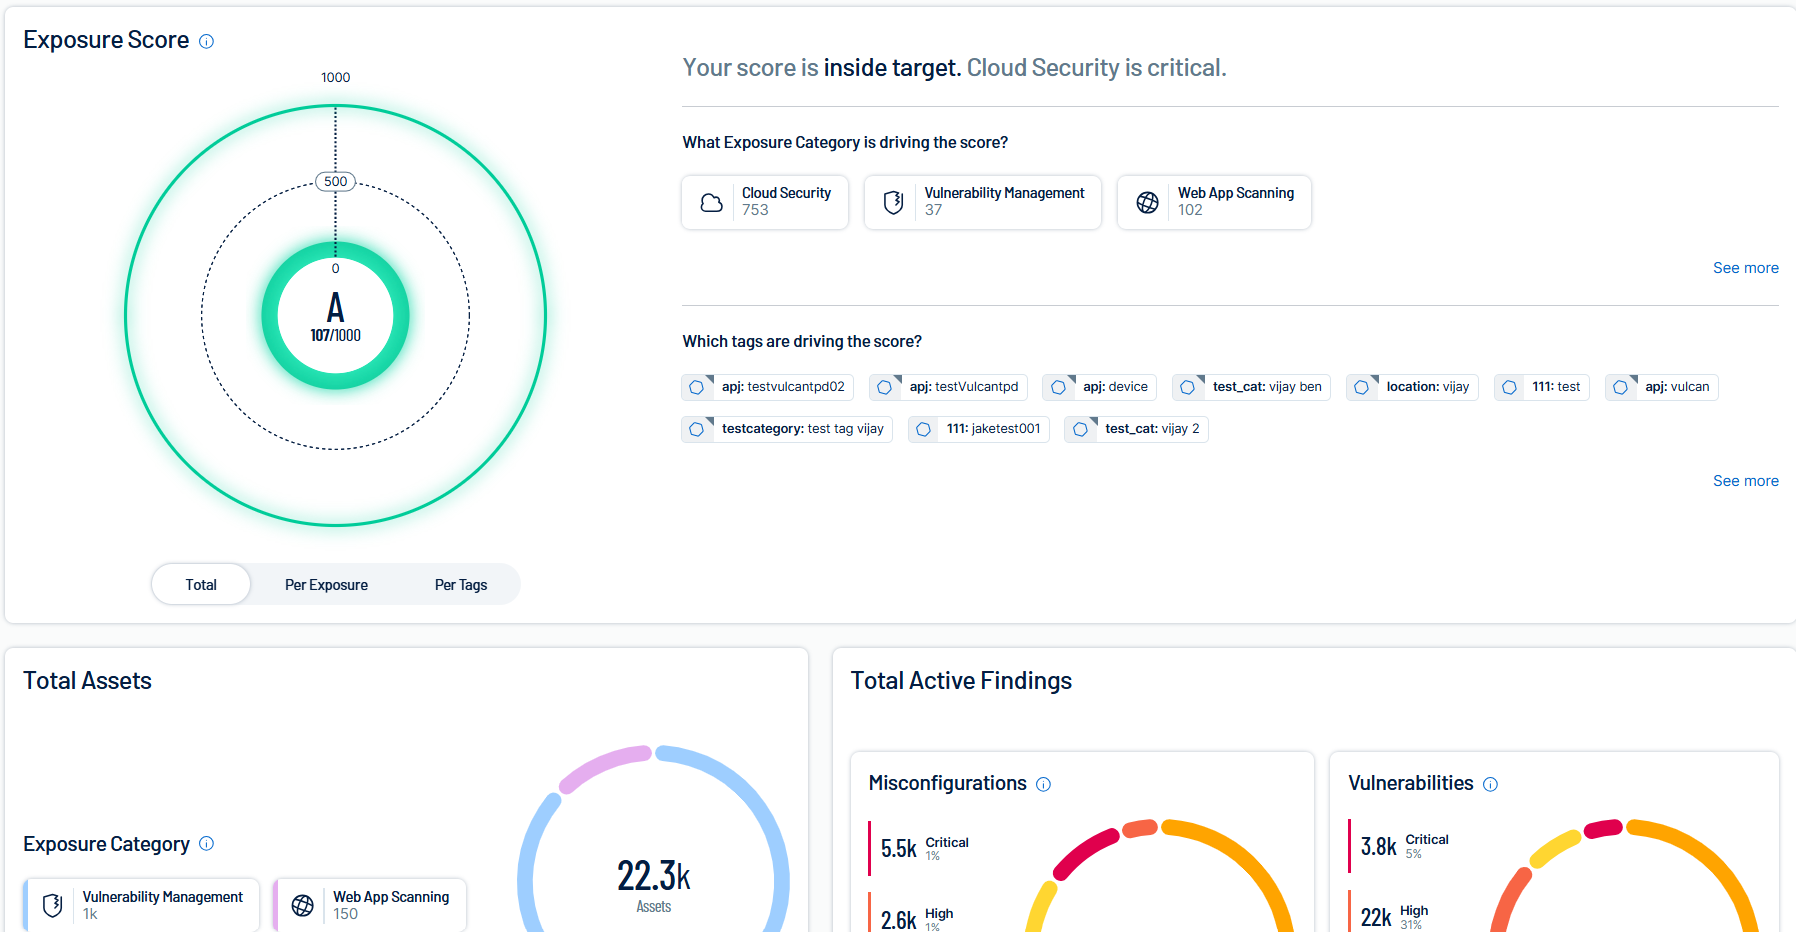Click the A grade score circle

[x=335, y=316]
